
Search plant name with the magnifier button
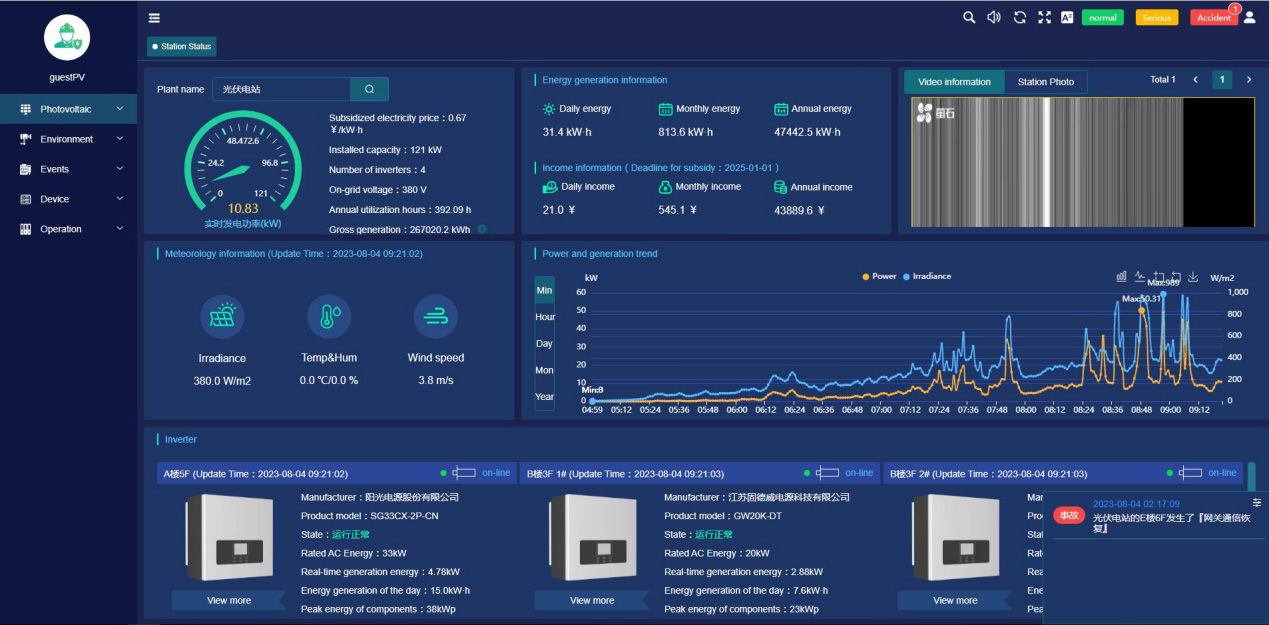click(x=369, y=88)
